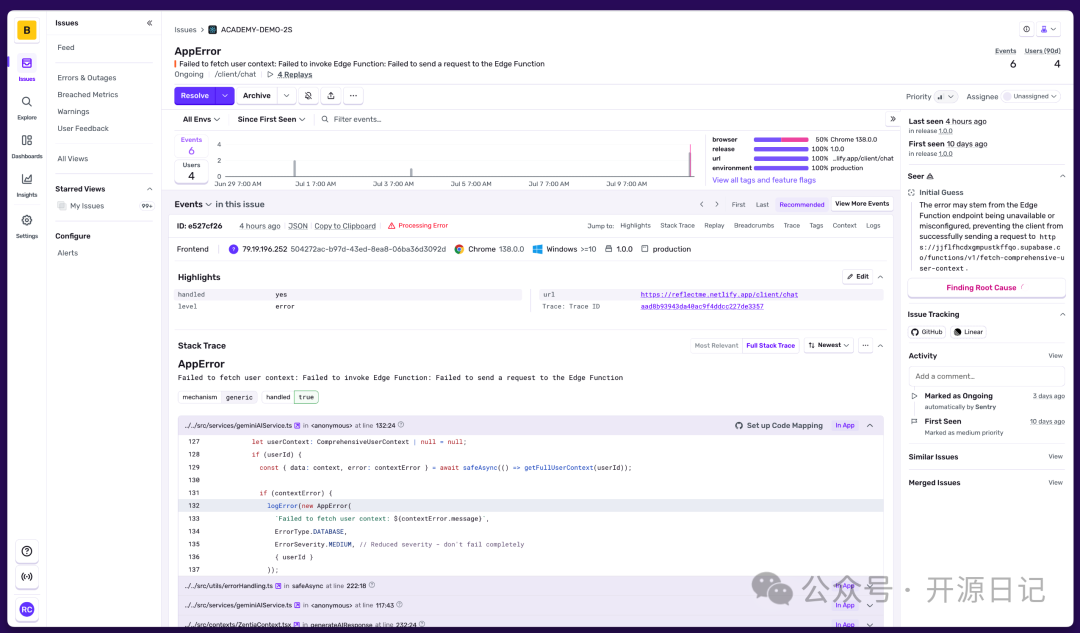Go to the previous event arrow

point(701,205)
